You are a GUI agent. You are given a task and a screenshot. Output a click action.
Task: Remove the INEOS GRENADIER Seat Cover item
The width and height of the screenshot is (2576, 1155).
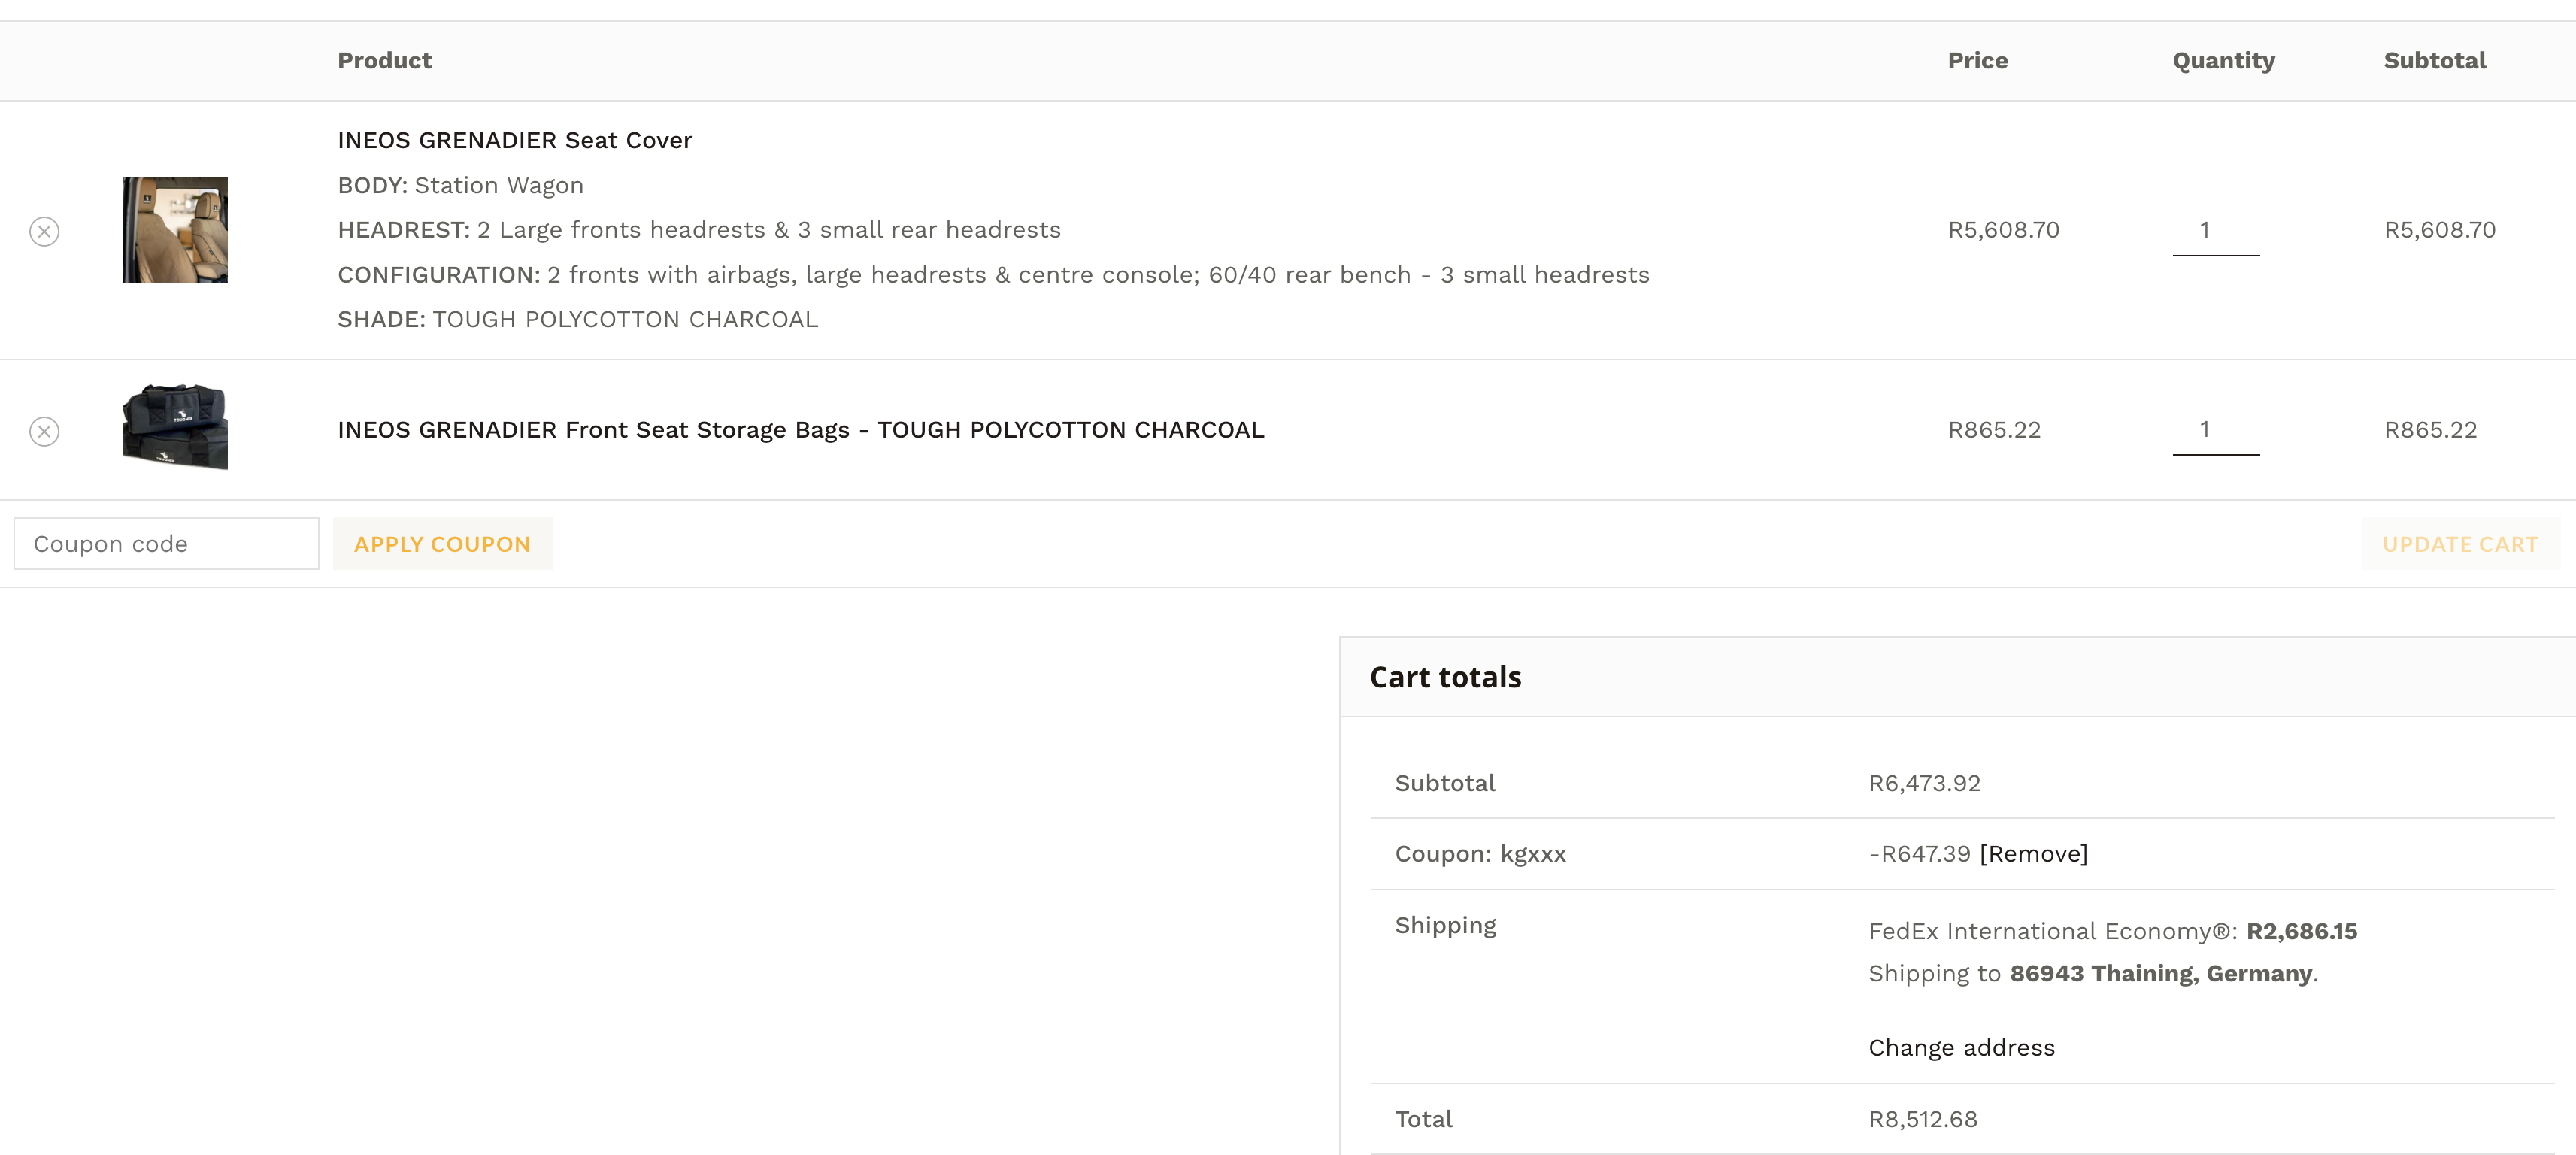[44, 231]
